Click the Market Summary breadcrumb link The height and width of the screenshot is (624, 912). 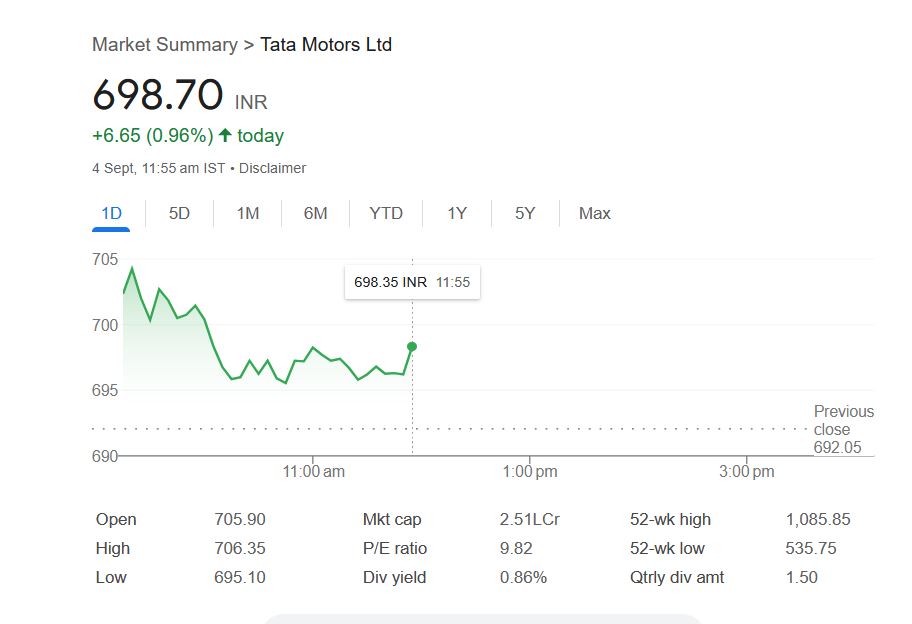(164, 45)
